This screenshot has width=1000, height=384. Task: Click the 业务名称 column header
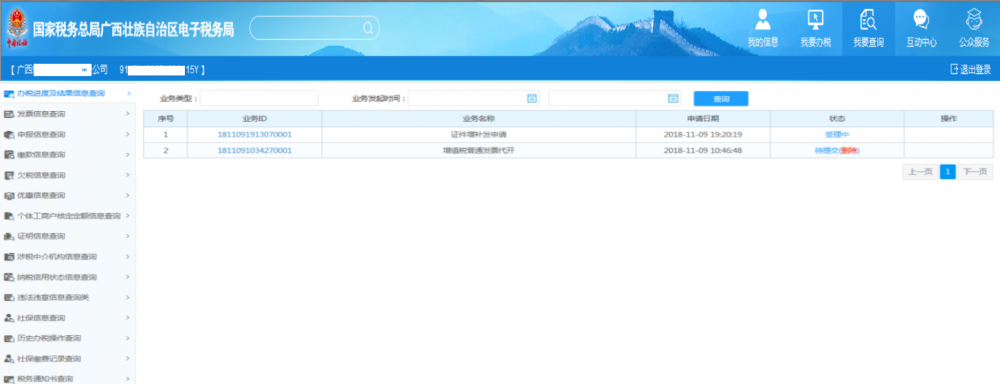(x=478, y=119)
